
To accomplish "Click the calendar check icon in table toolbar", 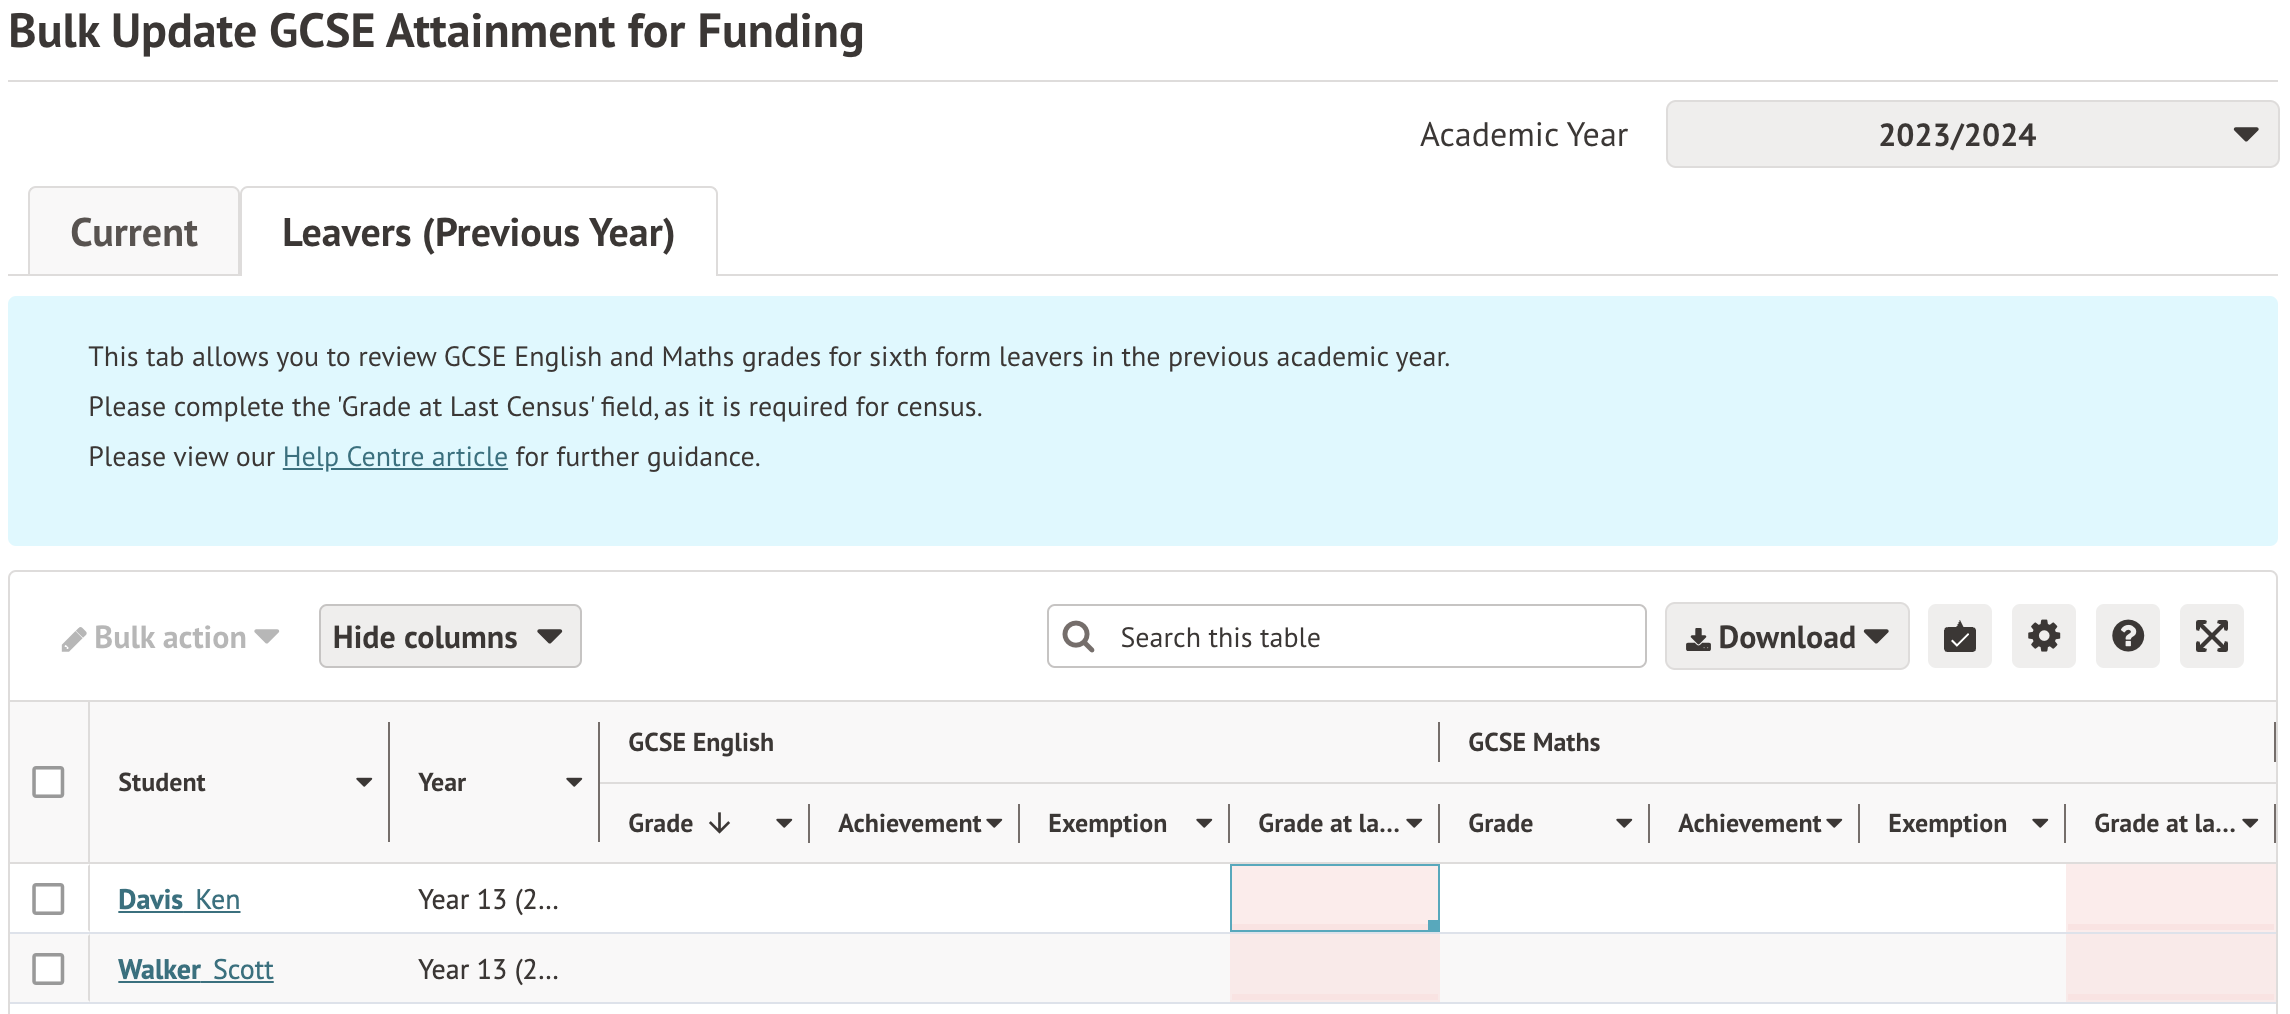I will (1959, 637).
